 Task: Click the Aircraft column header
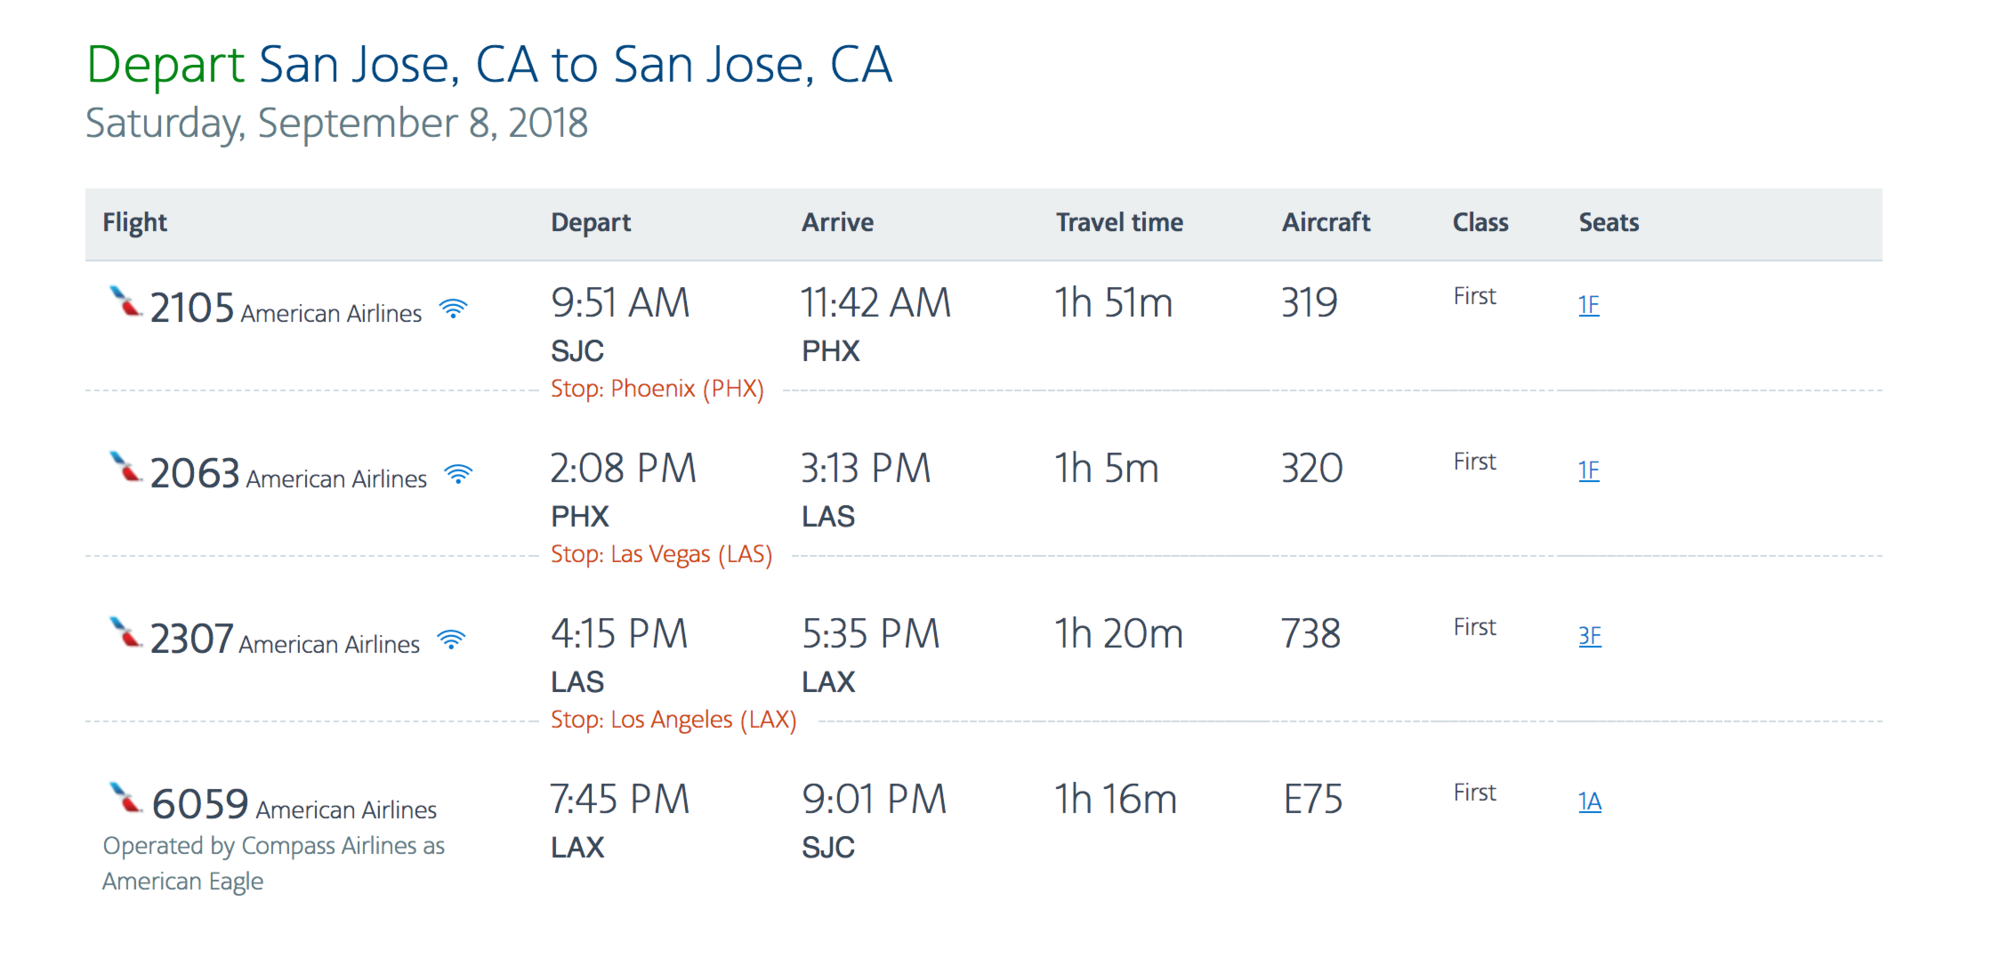(1326, 222)
